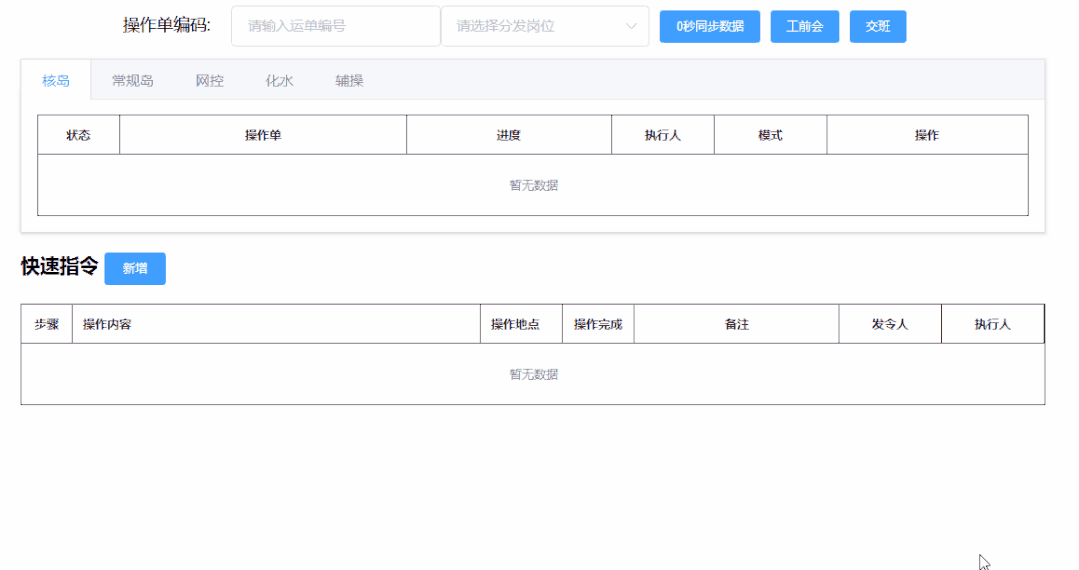Click the 状态 column header

click(78, 135)
